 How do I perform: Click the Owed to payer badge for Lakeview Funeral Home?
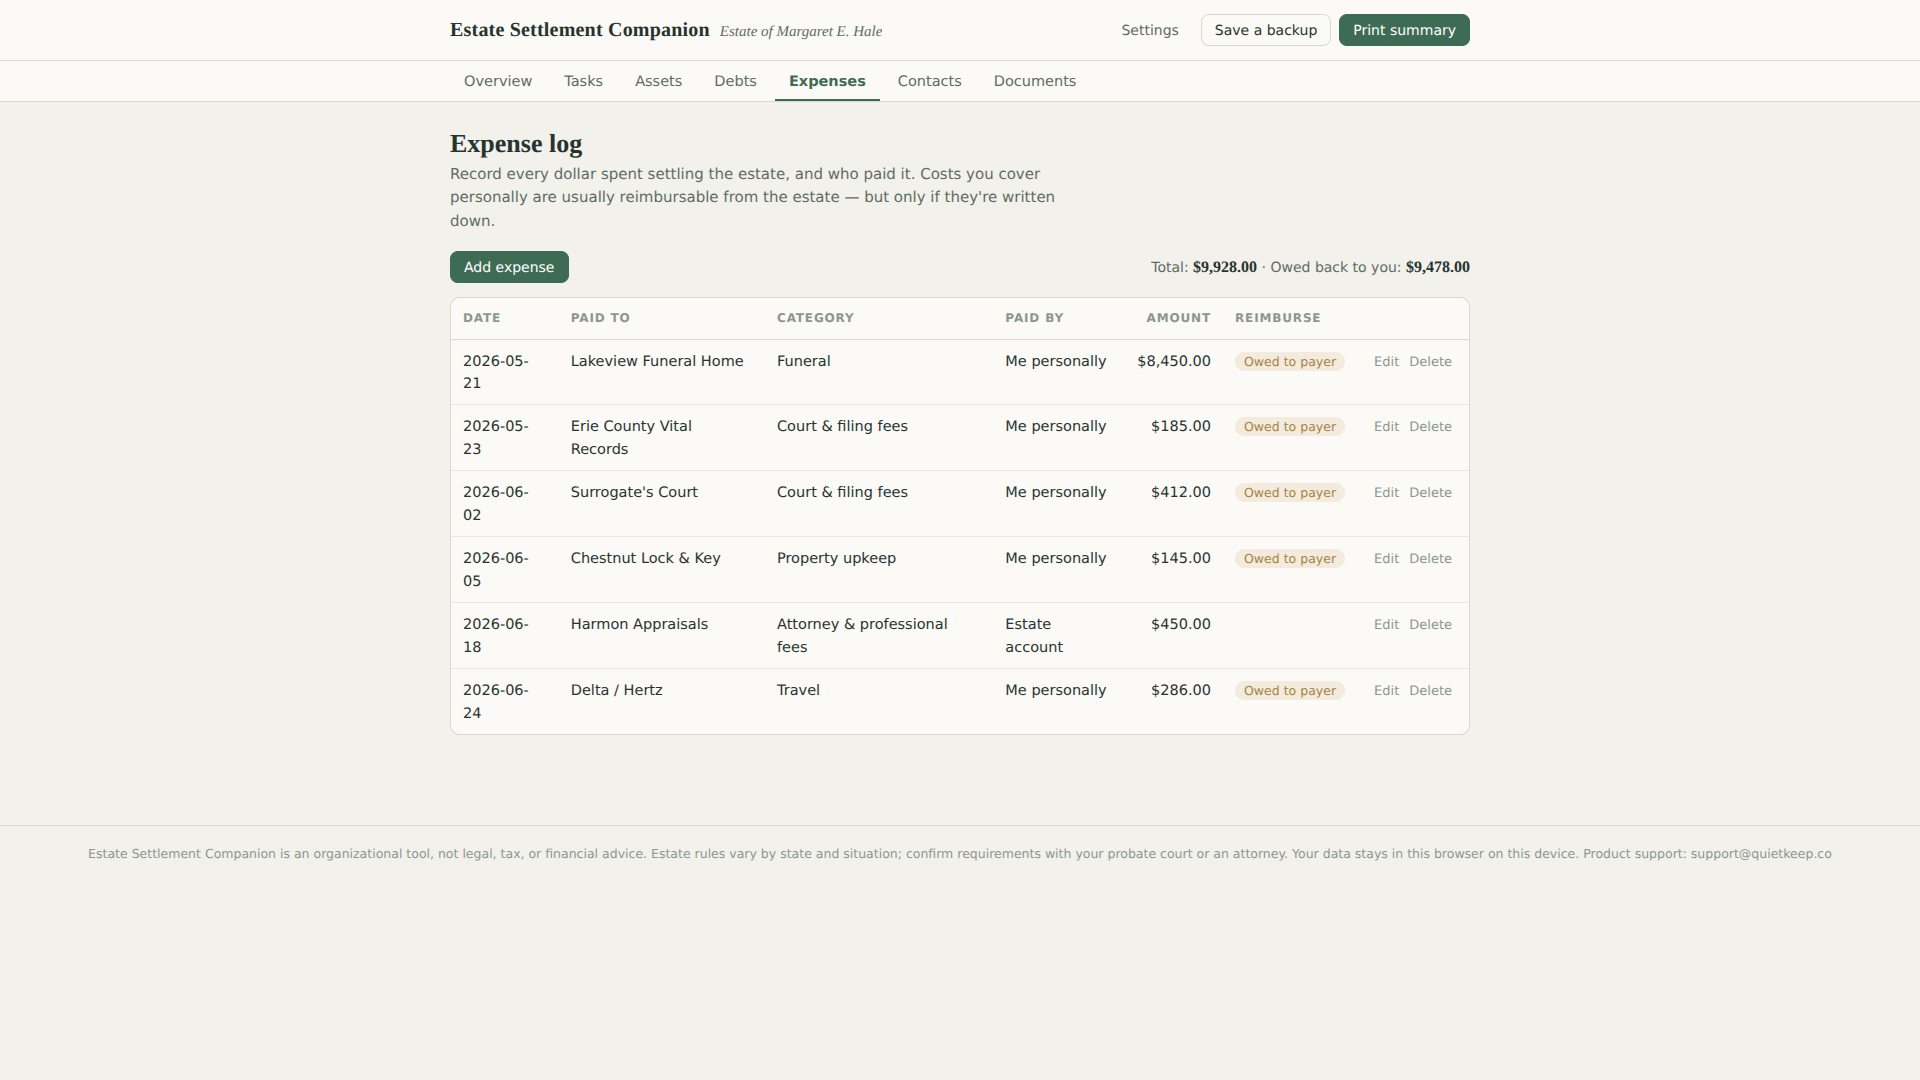point(1289,362)
